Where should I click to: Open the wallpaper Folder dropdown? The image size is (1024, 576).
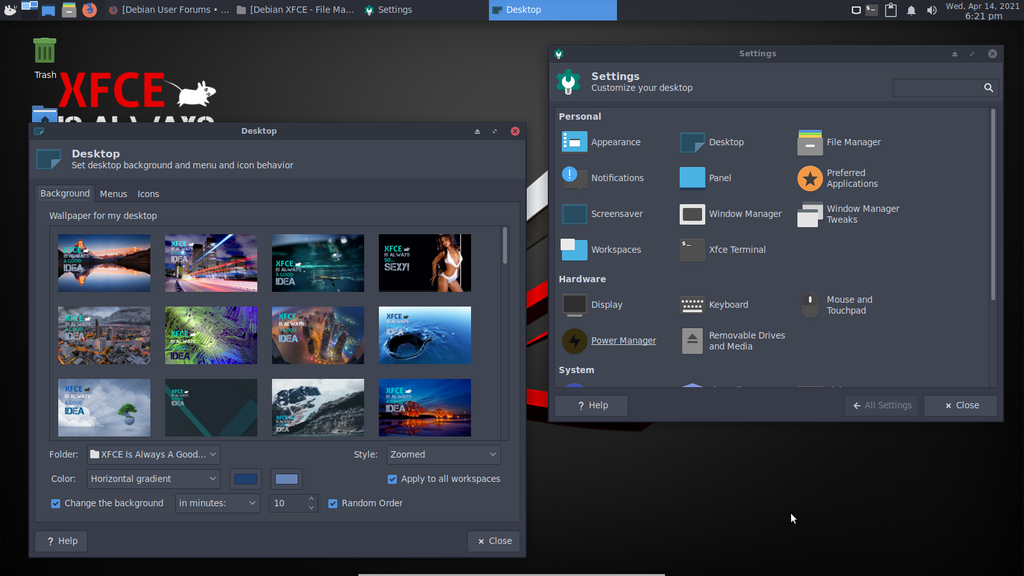pyautogui.click(x=153, y=455)
